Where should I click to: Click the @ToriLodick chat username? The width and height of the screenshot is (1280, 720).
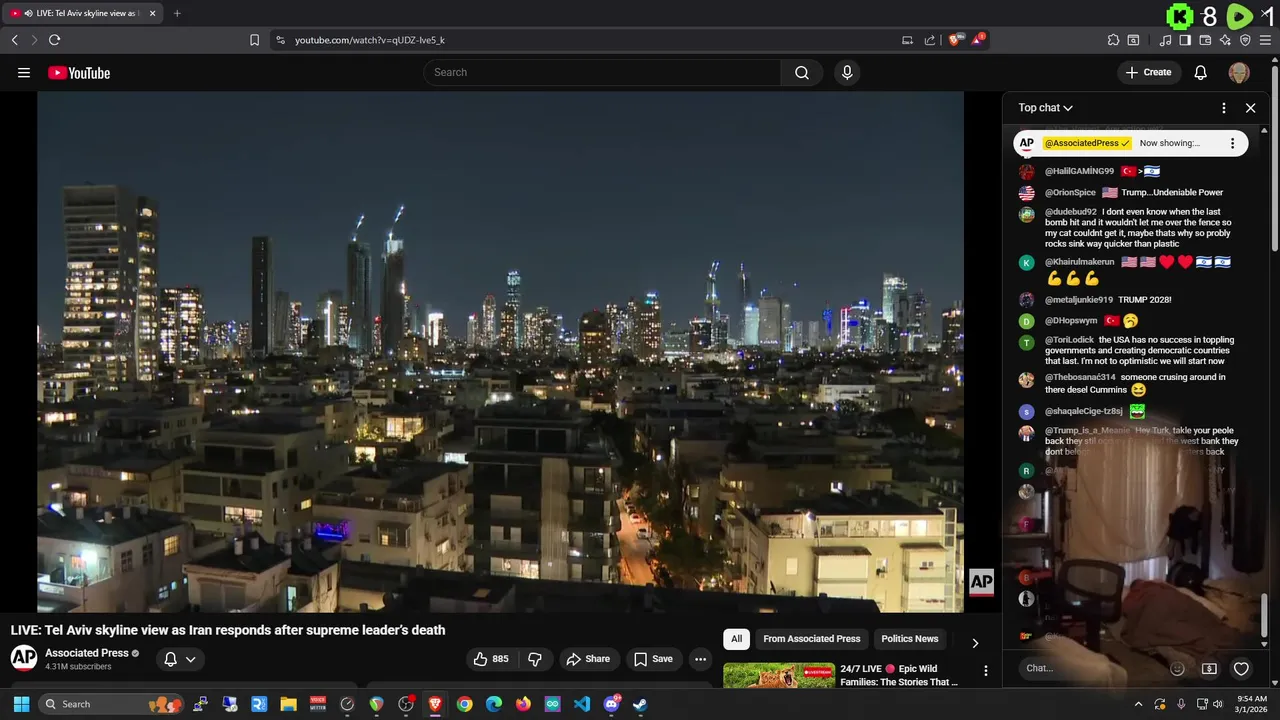click(1069, 340)
